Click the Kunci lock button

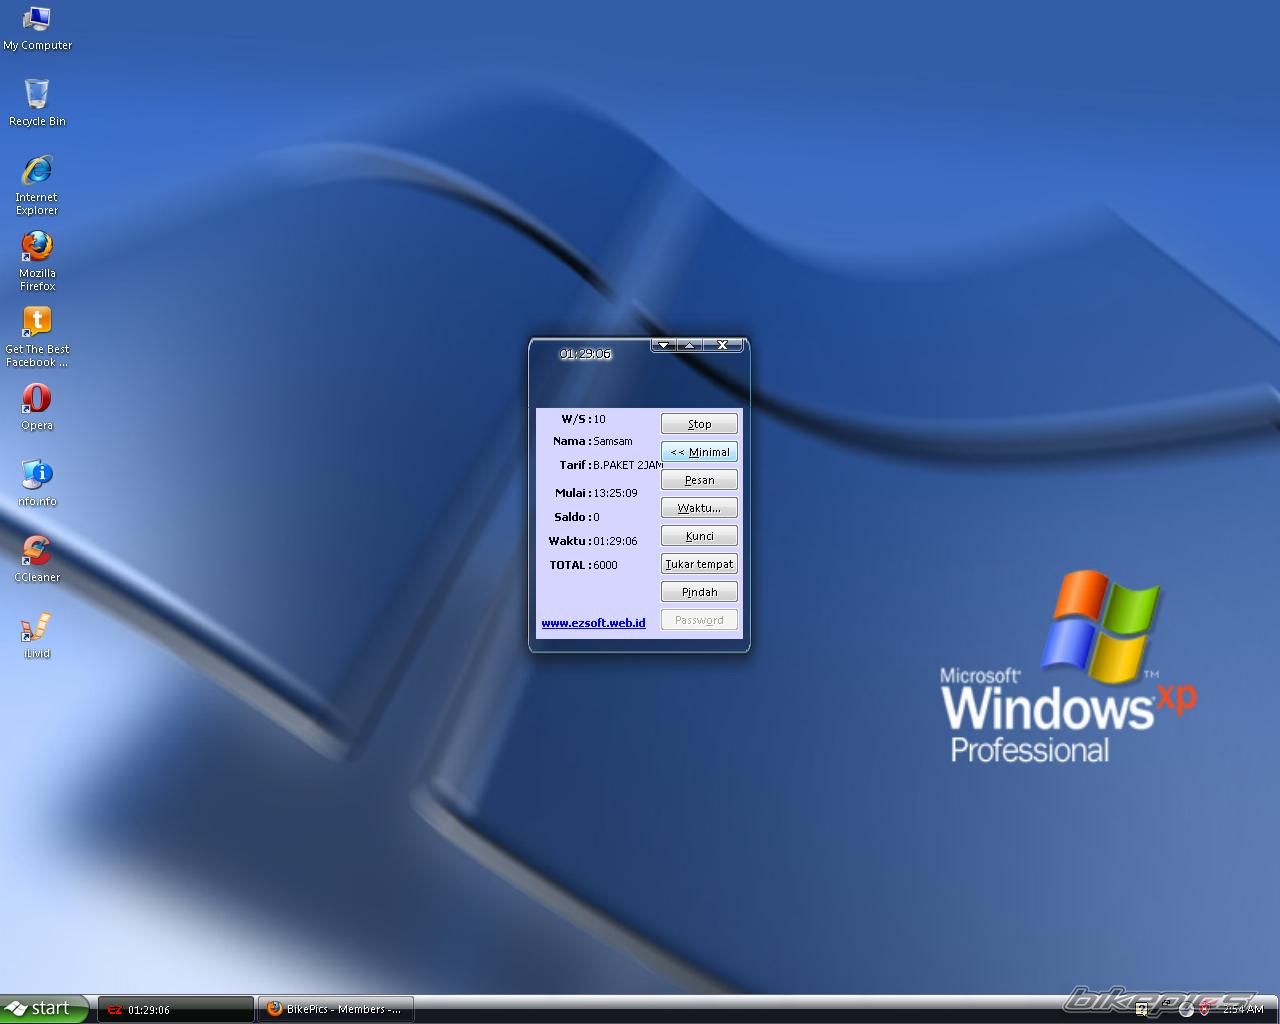pyautogui.click(x=699, y=536)
